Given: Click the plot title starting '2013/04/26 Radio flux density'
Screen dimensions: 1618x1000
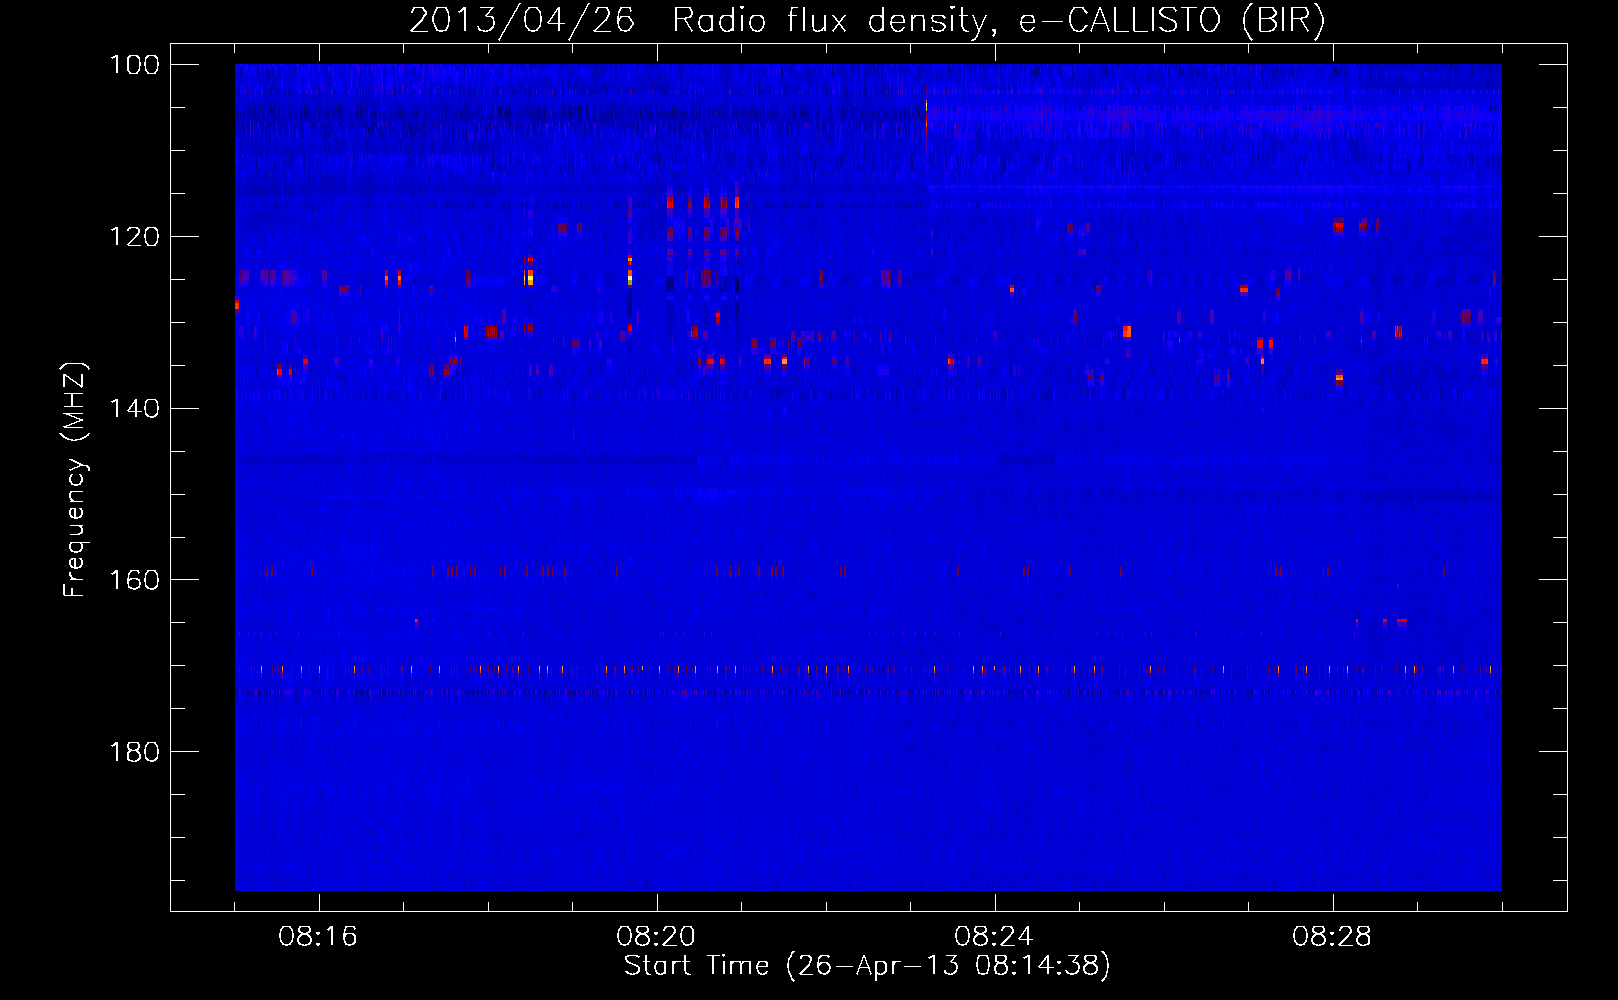Looking at the screenshot, I should point(867,20).
